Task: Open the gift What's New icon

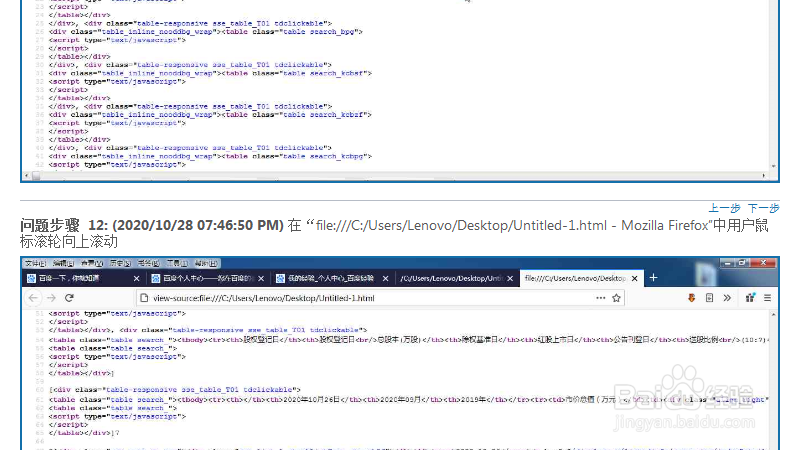Action: [750, 297]
